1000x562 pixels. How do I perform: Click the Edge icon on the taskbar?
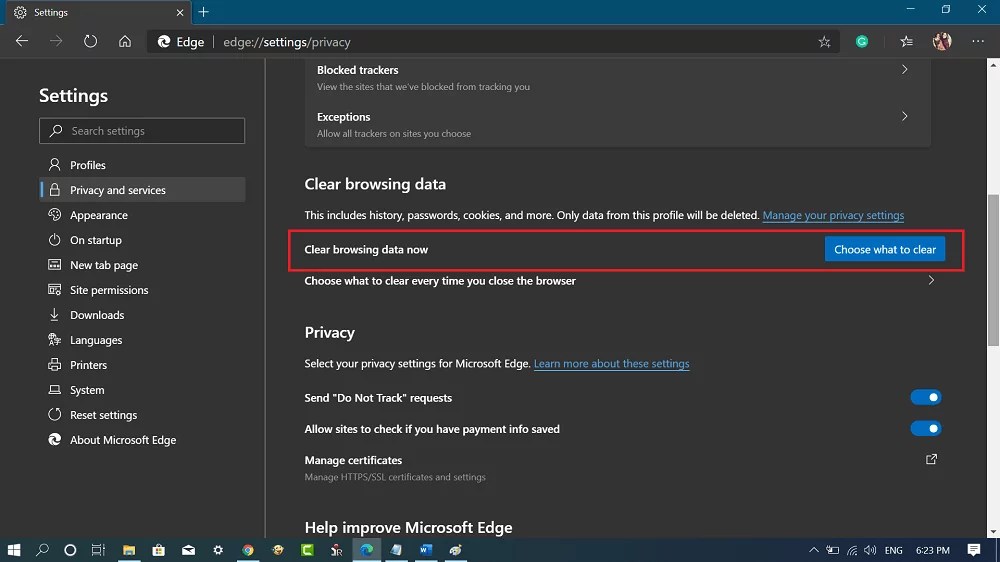point(367,550)
